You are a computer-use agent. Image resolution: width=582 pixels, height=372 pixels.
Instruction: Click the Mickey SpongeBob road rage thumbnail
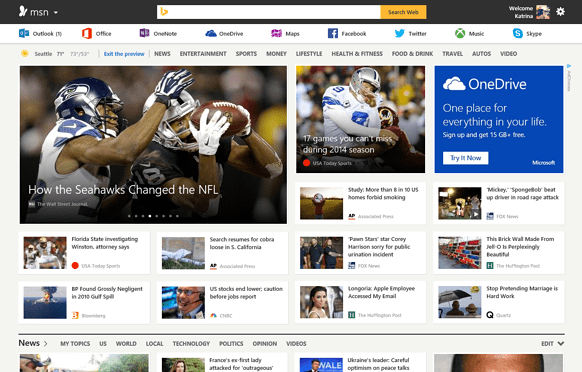coord(460,203)
